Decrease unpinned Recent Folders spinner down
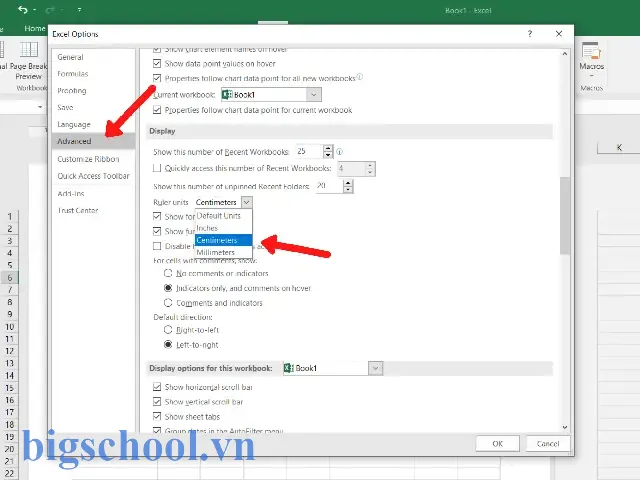Image resolution: width=640 pixels, height=480 pixels. pyautogui.click(x=348, y=190)
